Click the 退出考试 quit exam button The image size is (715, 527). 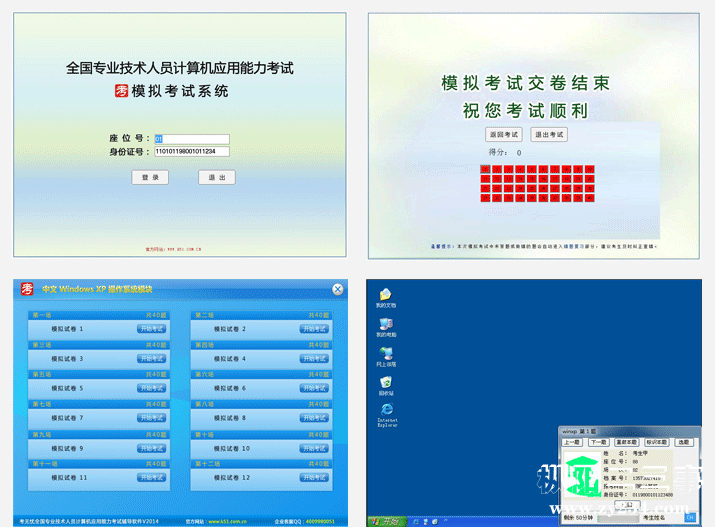(549, 134)
